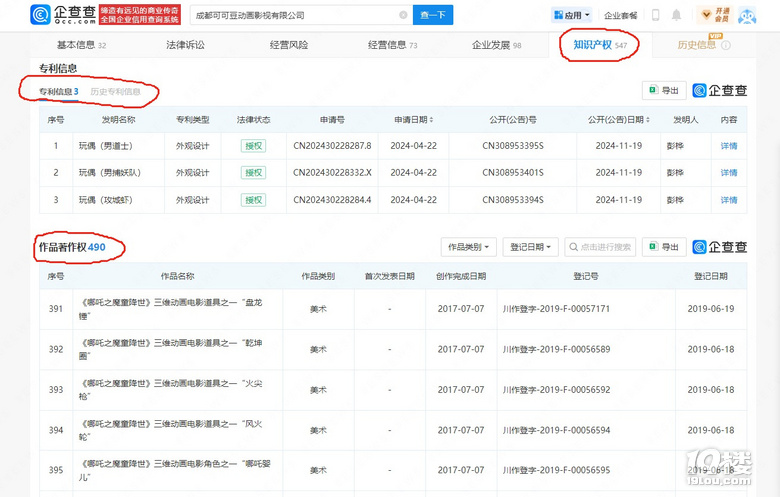Select publication number CN308953394S

(x=513, y=200)
